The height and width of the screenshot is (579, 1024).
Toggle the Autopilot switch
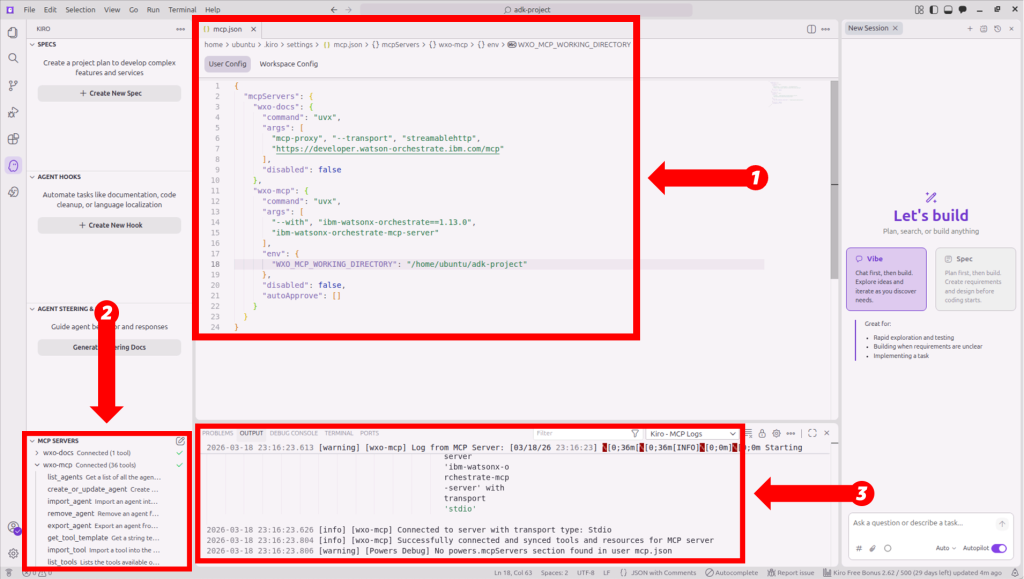pos(998,548)
